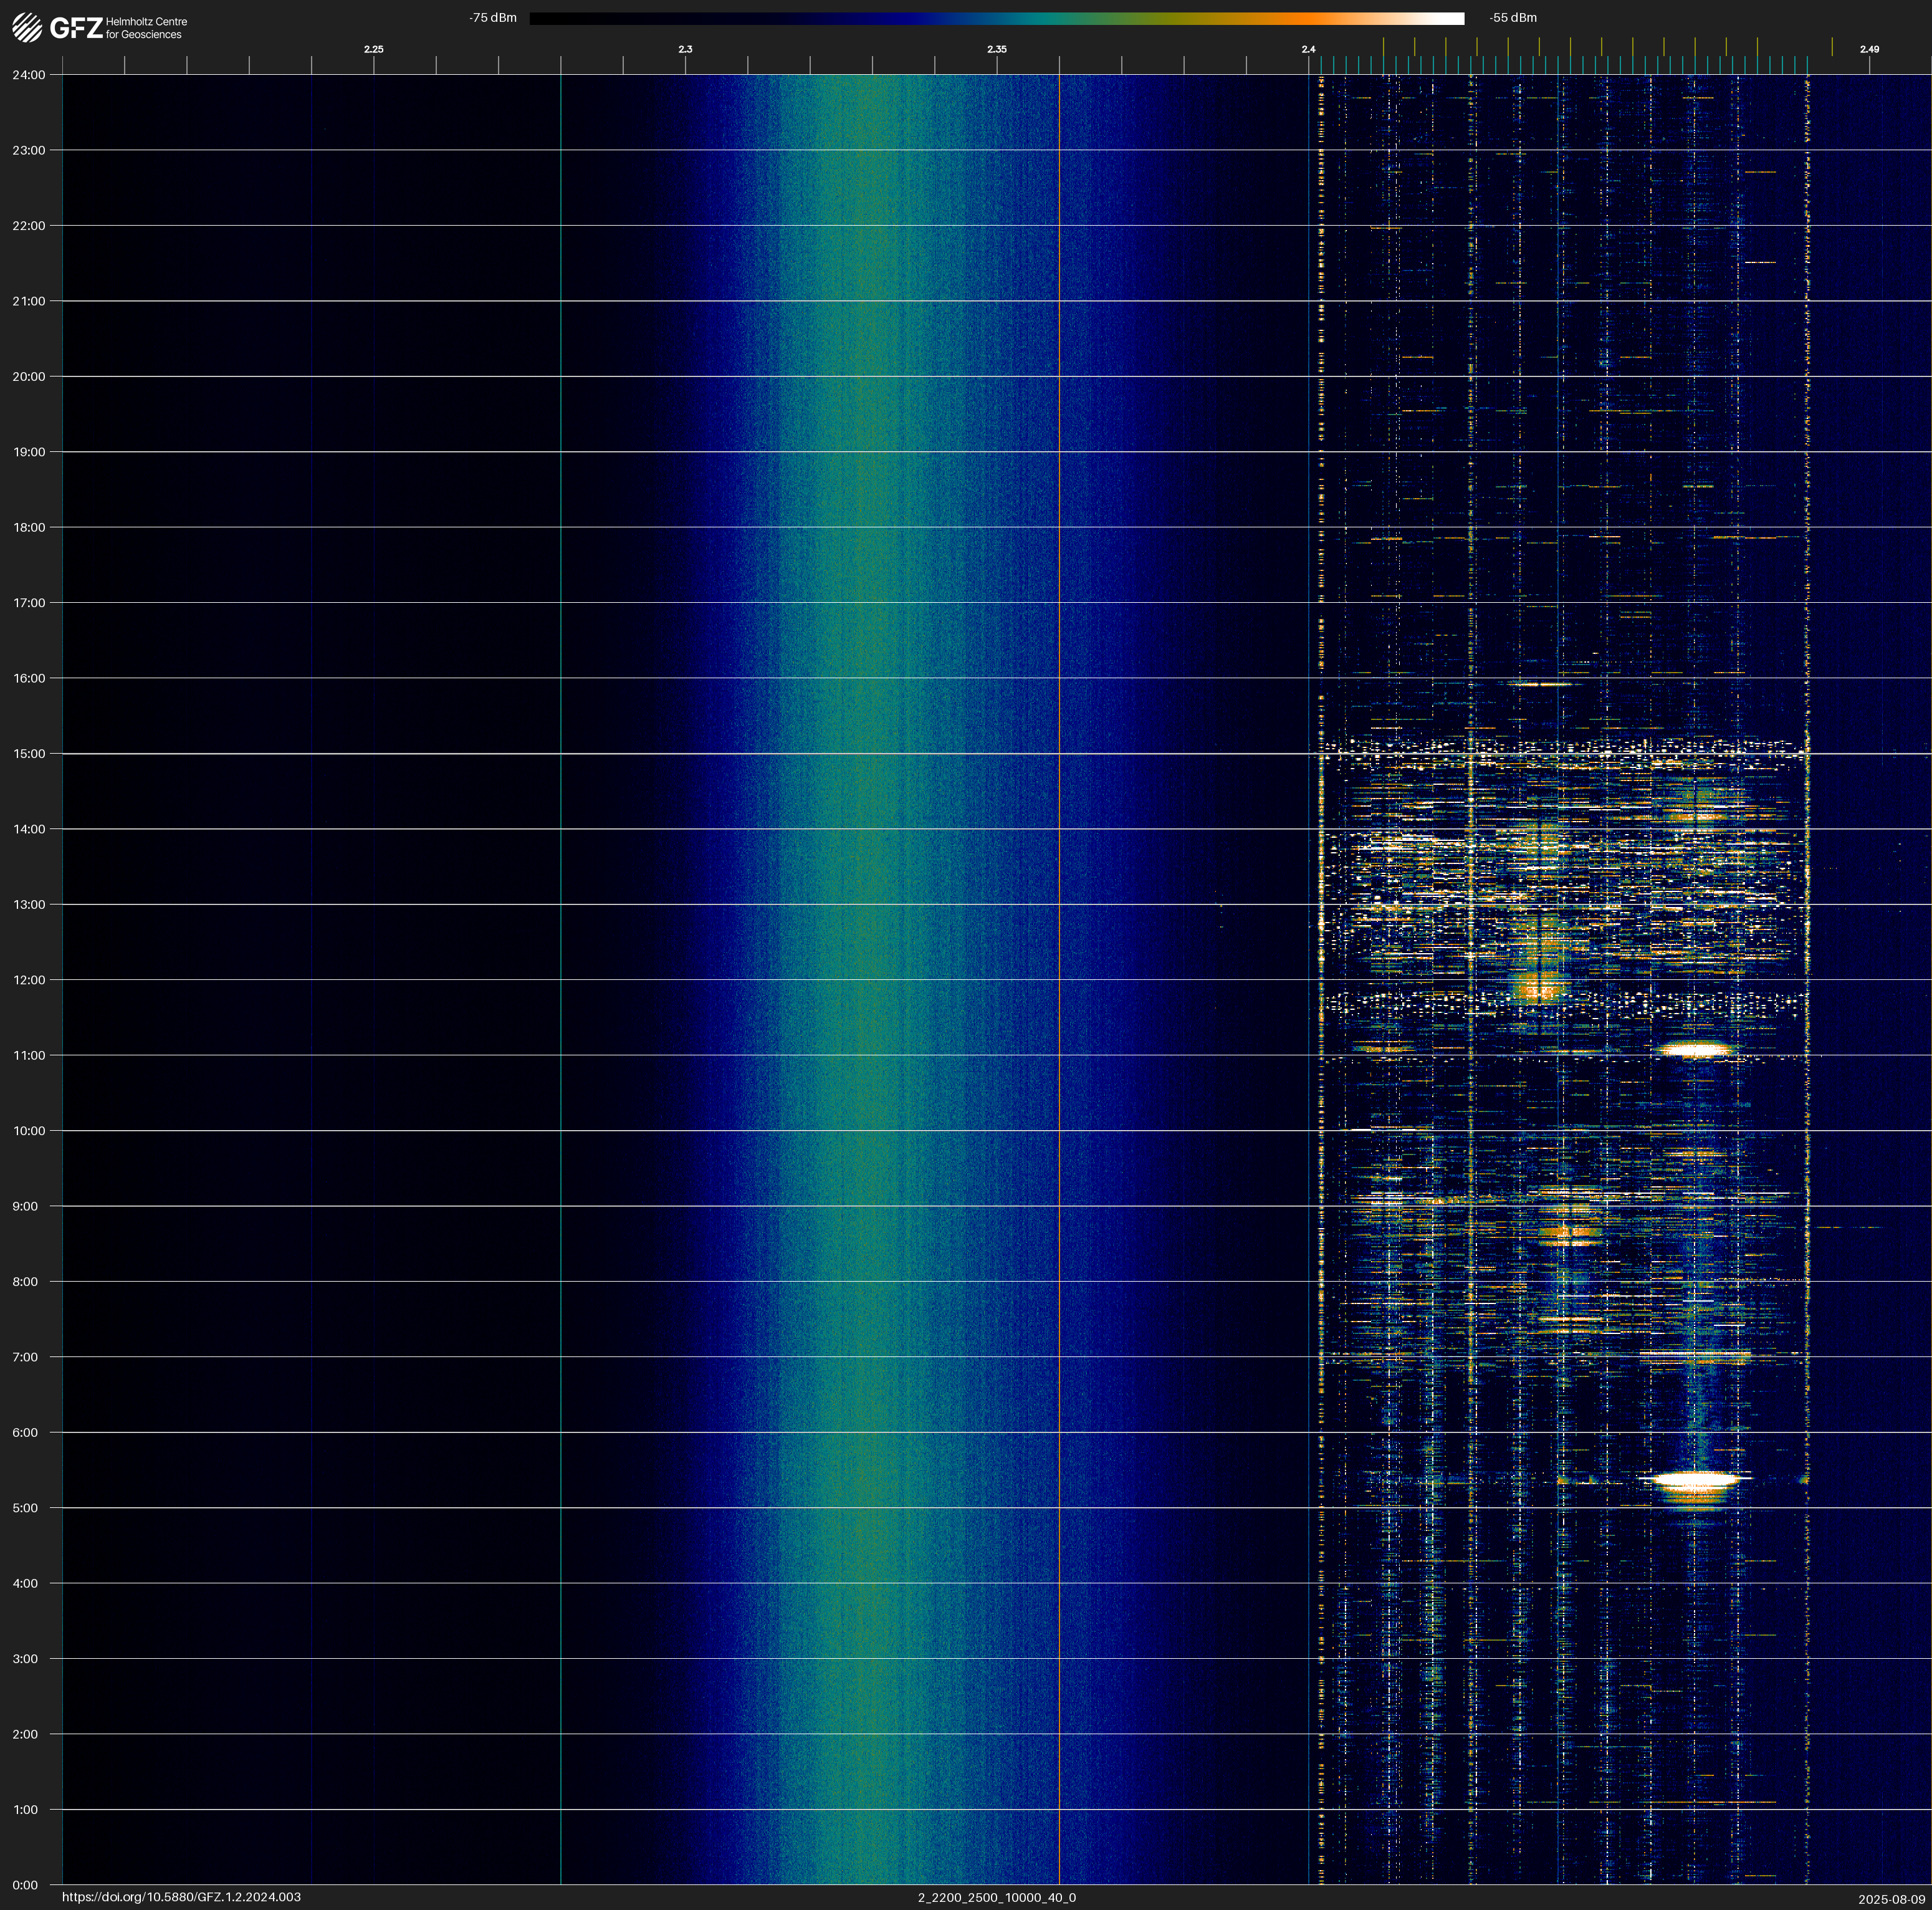
Task: Select the 12:00 time axis label
Action: pyautogui.click(x=29, y=980)
